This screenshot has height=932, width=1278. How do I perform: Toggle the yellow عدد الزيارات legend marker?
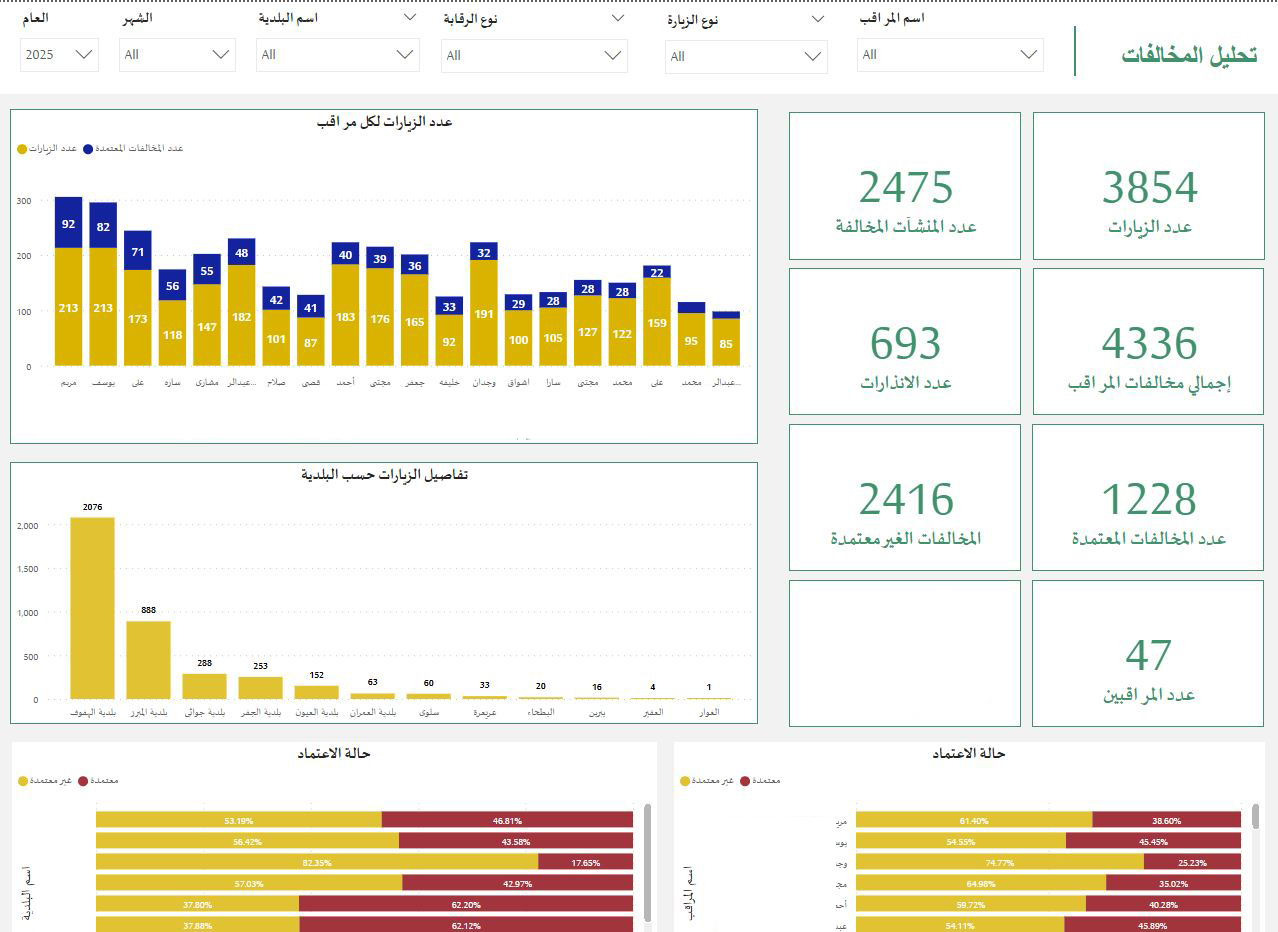click(x=21, y=147)
